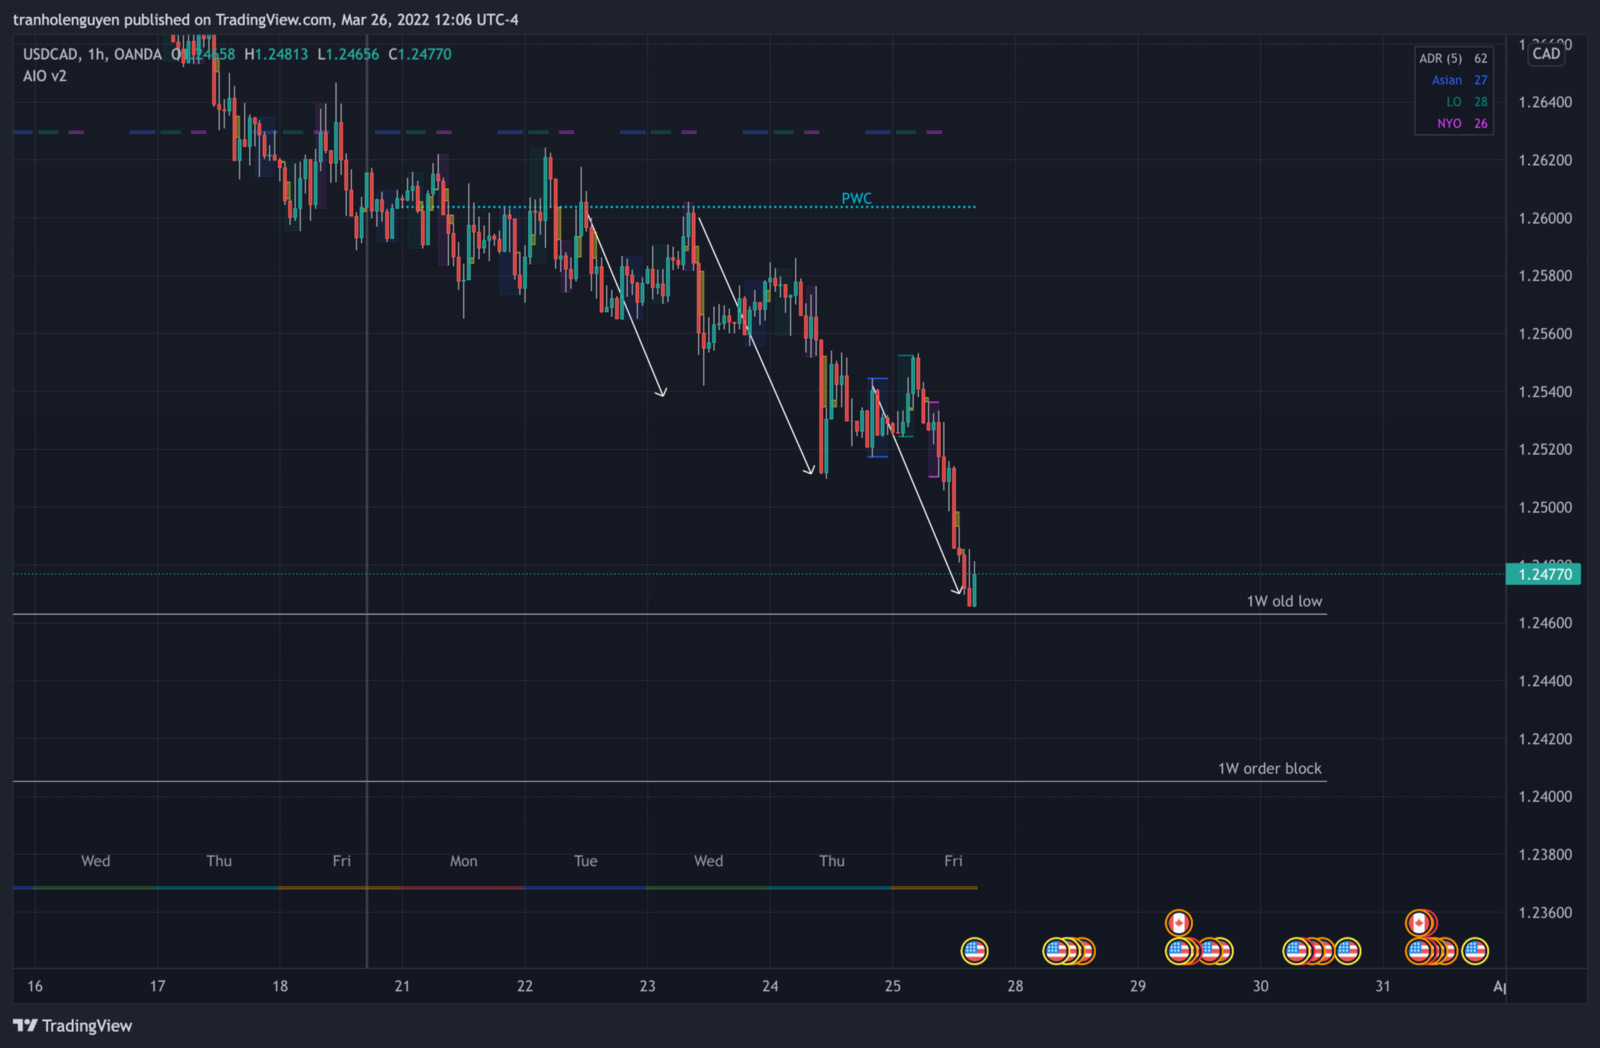
Task: Select the leftmost US flag economic event icon
Action: 975,952
